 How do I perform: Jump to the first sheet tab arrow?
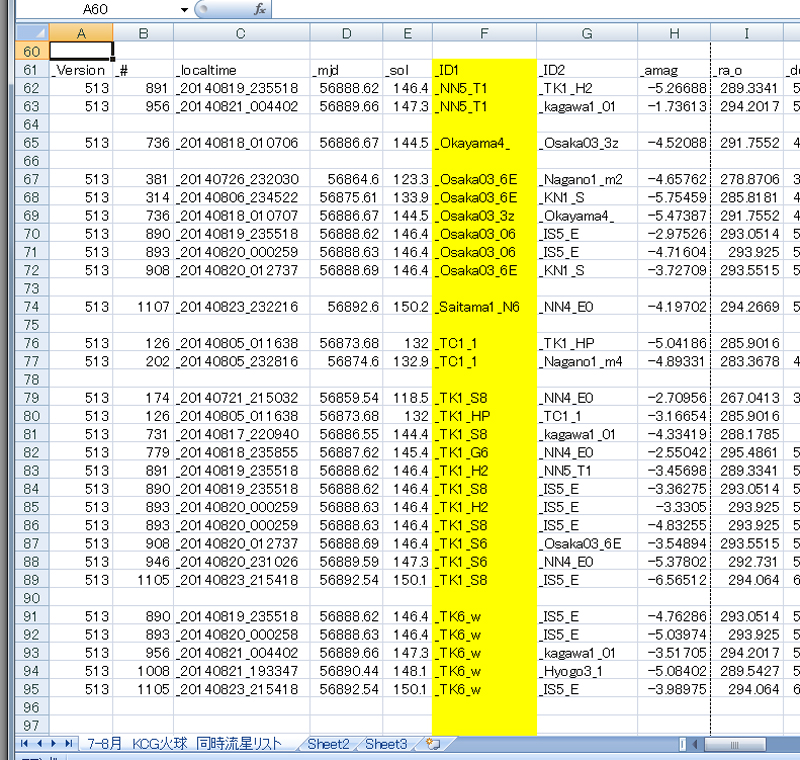(x=24, y=744)
